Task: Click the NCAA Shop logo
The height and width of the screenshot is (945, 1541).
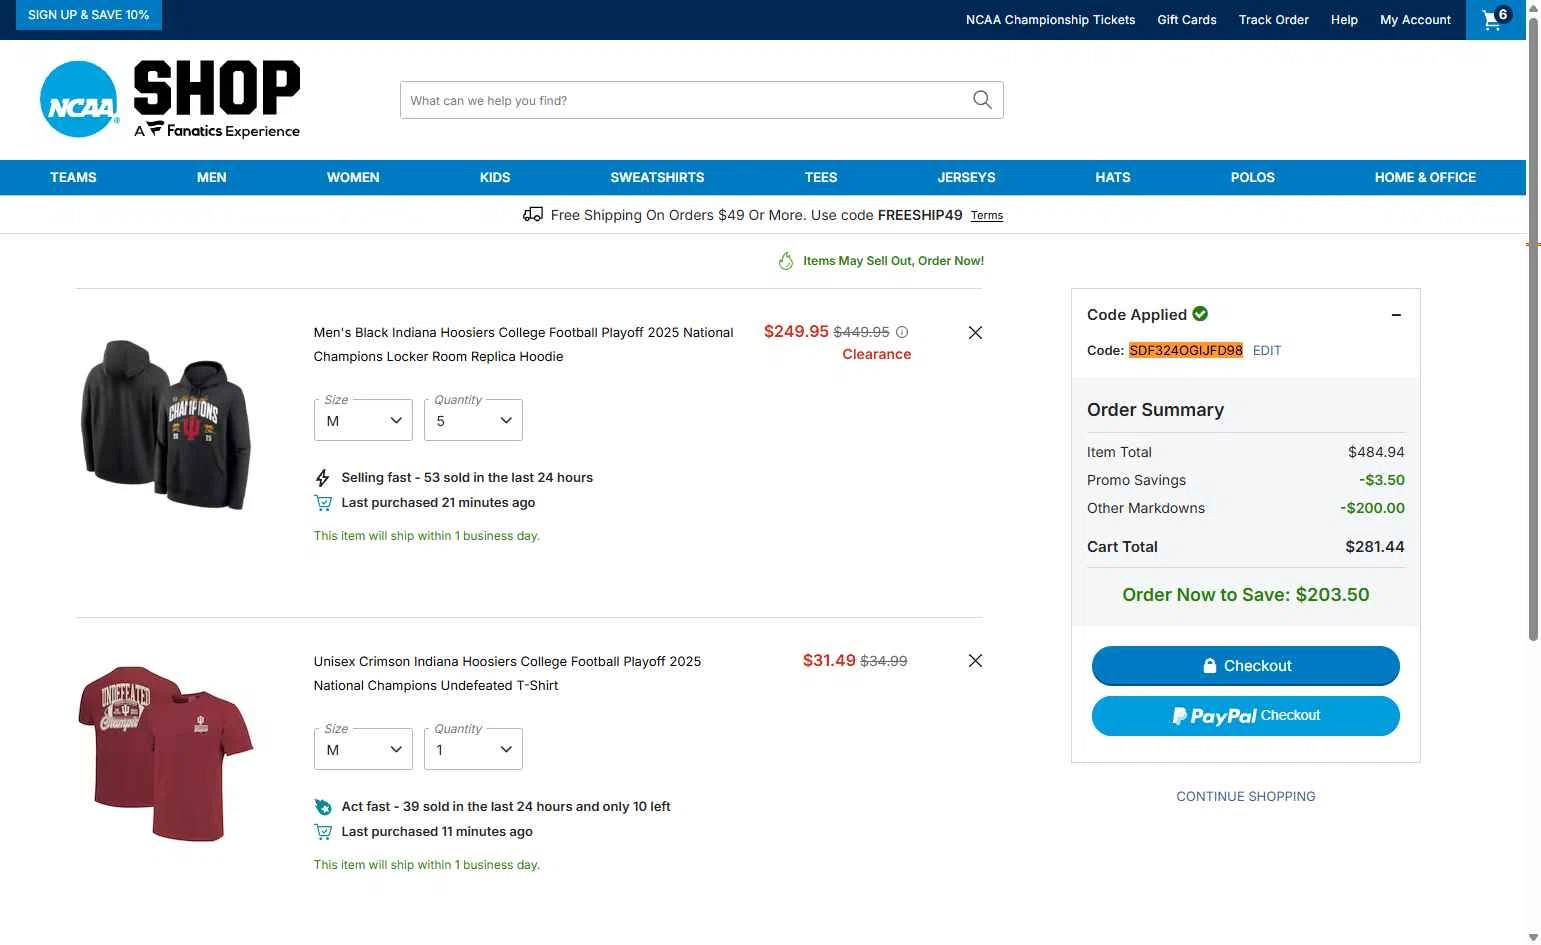Action: (170, 99)
